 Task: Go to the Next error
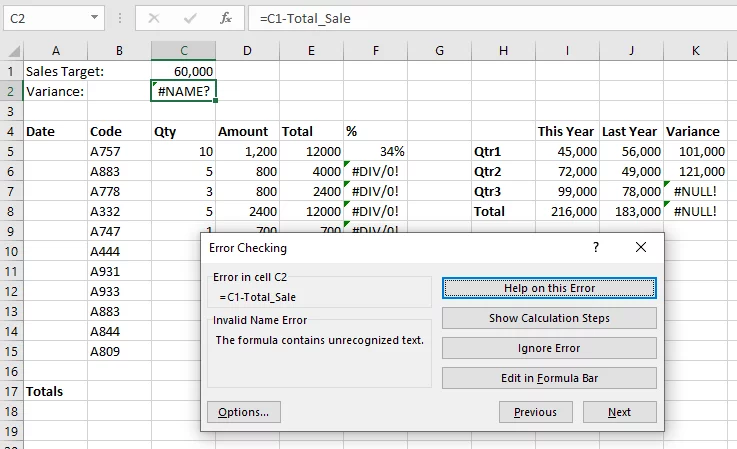tap(619, 412)
